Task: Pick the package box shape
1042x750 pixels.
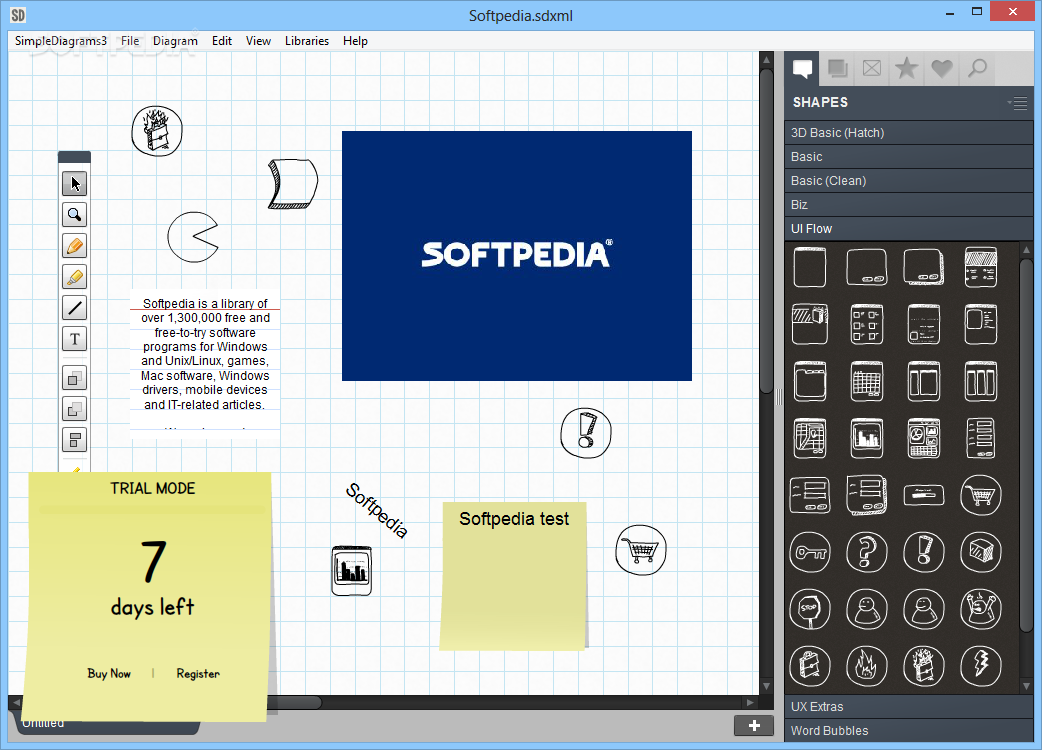Action: point(981,552)
